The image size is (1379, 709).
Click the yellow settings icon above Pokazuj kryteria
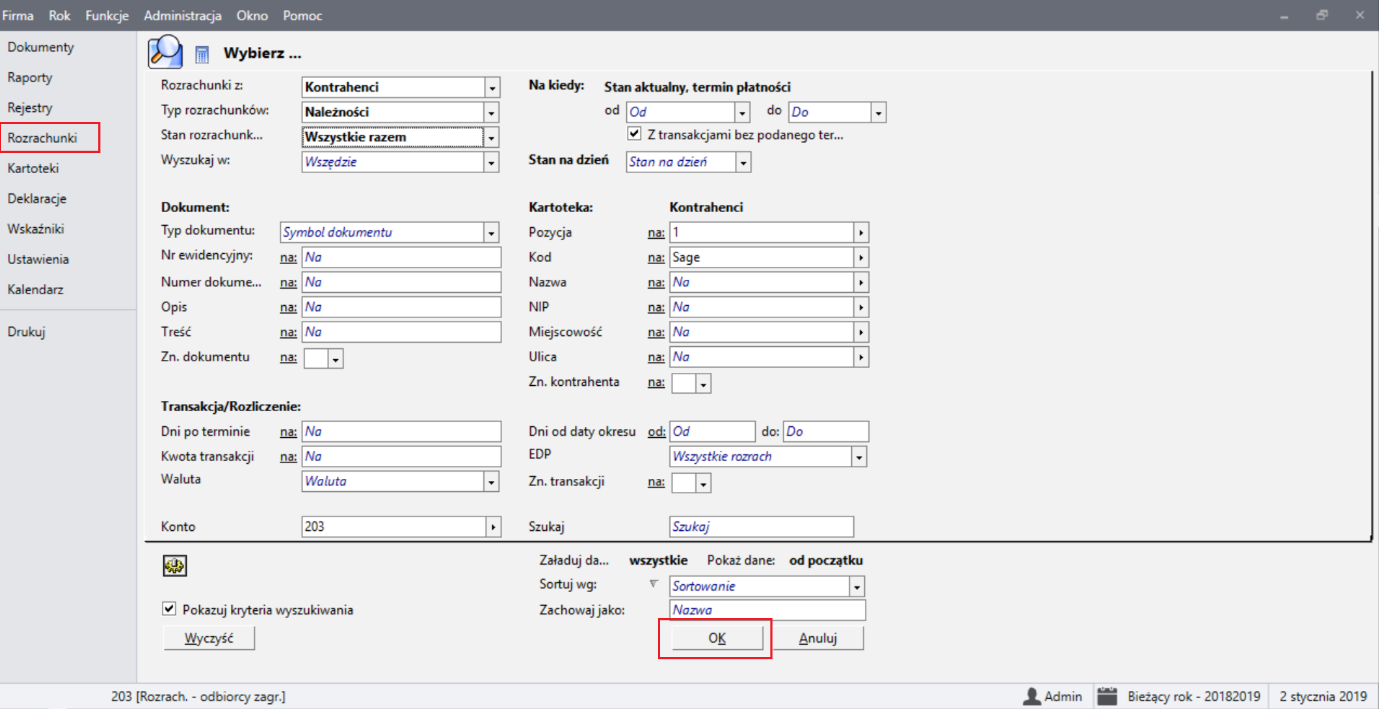(175, 566)
